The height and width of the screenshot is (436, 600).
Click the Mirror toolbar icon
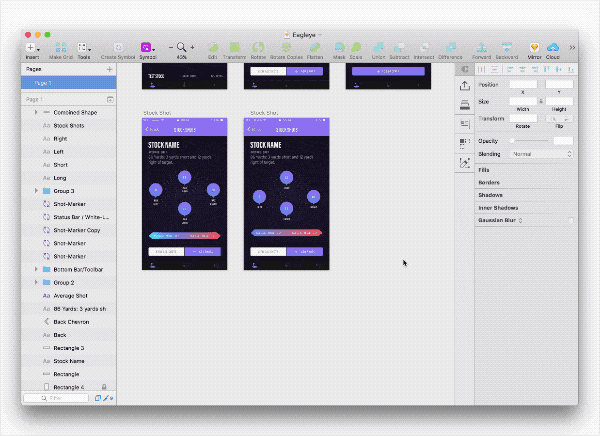coord(533,47)
